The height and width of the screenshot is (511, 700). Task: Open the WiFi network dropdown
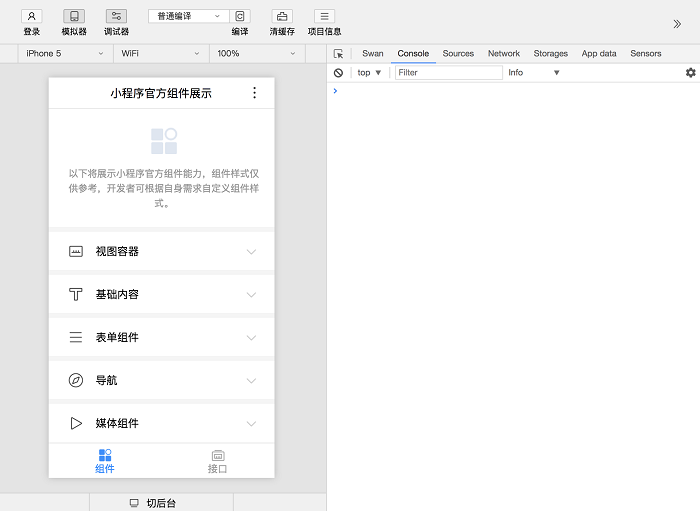[161, 54]
